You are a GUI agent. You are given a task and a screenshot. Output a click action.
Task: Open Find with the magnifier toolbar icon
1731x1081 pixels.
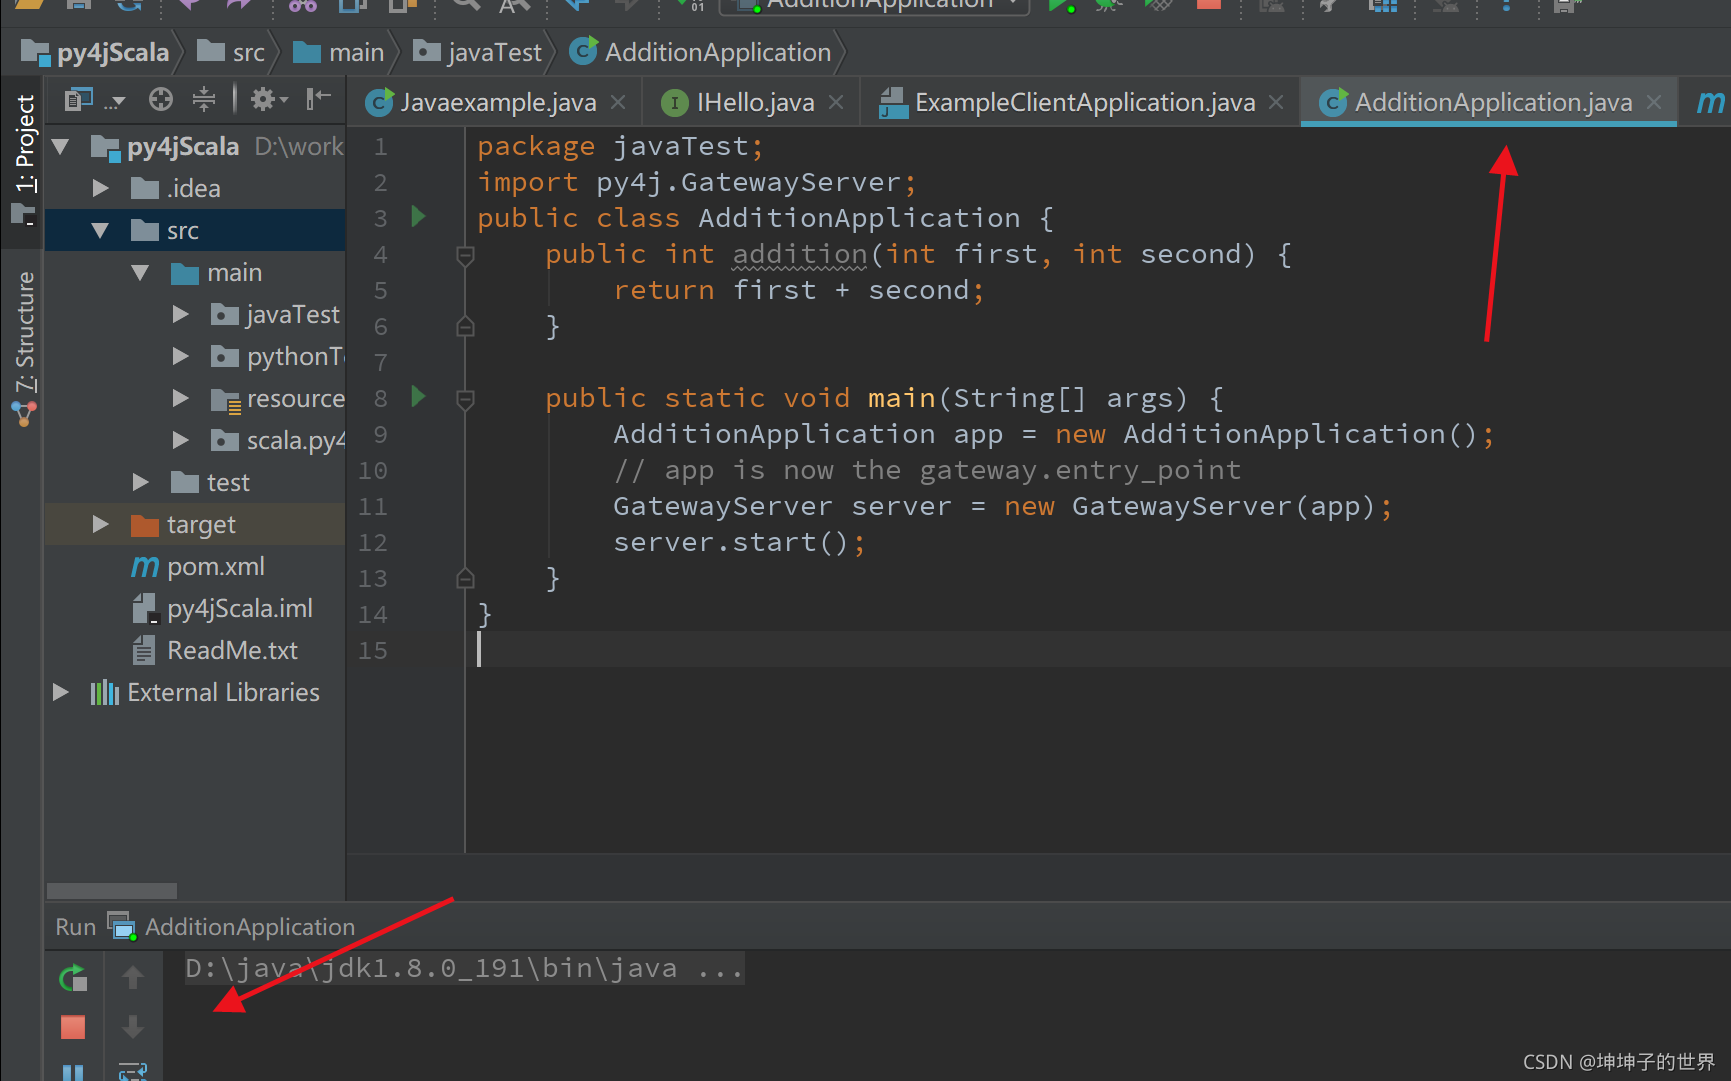click(465, 6)
